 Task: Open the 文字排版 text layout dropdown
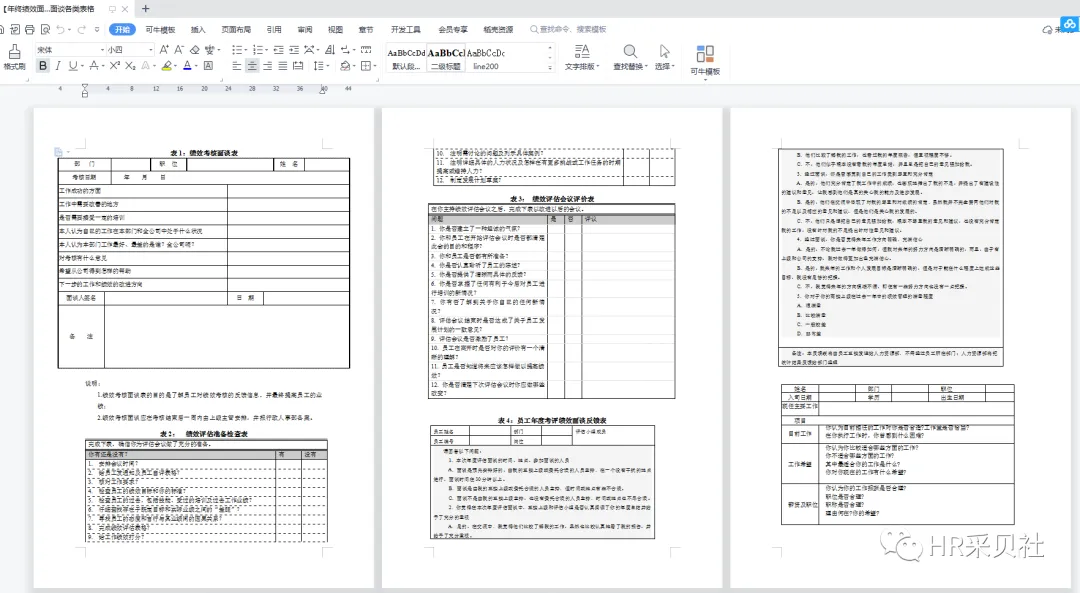(582, 57)
